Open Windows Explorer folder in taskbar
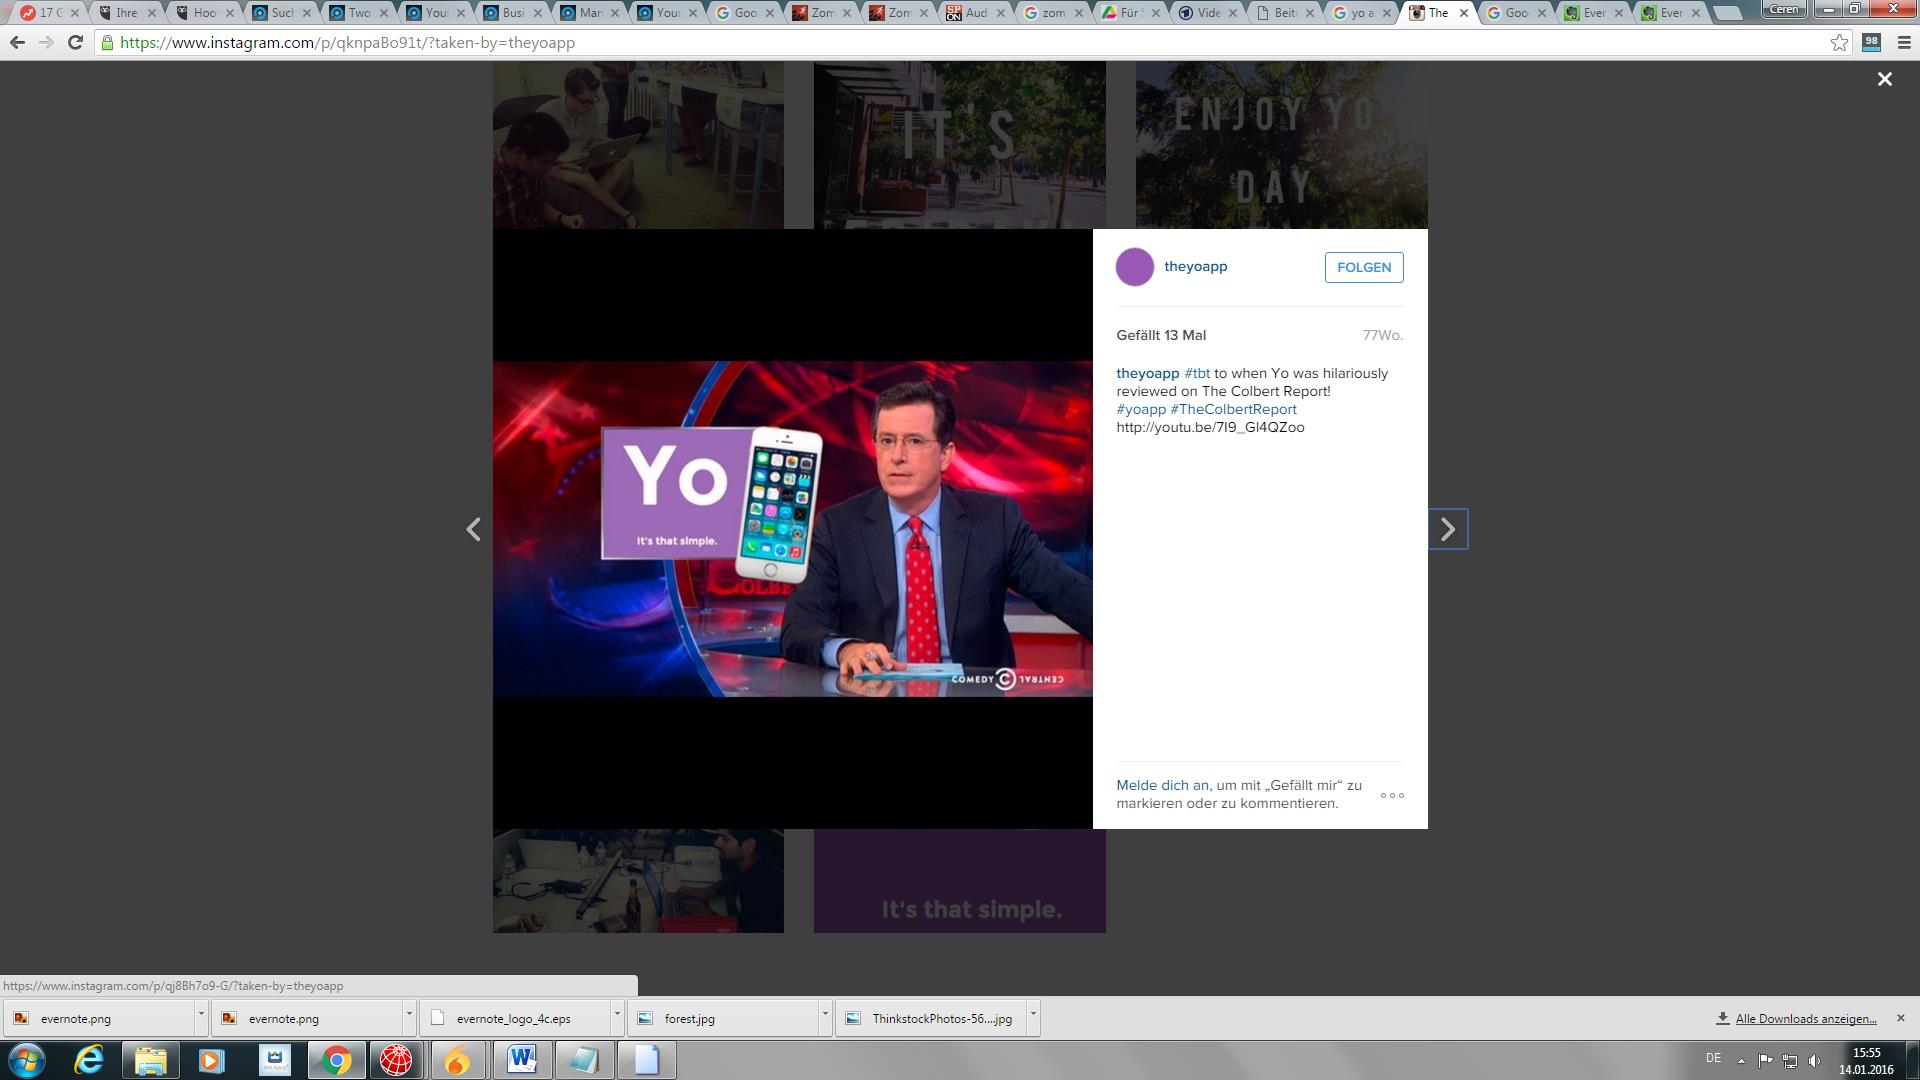Image resolution: width=1920 pixels, height=1080 pixels. coord(151,1060)
